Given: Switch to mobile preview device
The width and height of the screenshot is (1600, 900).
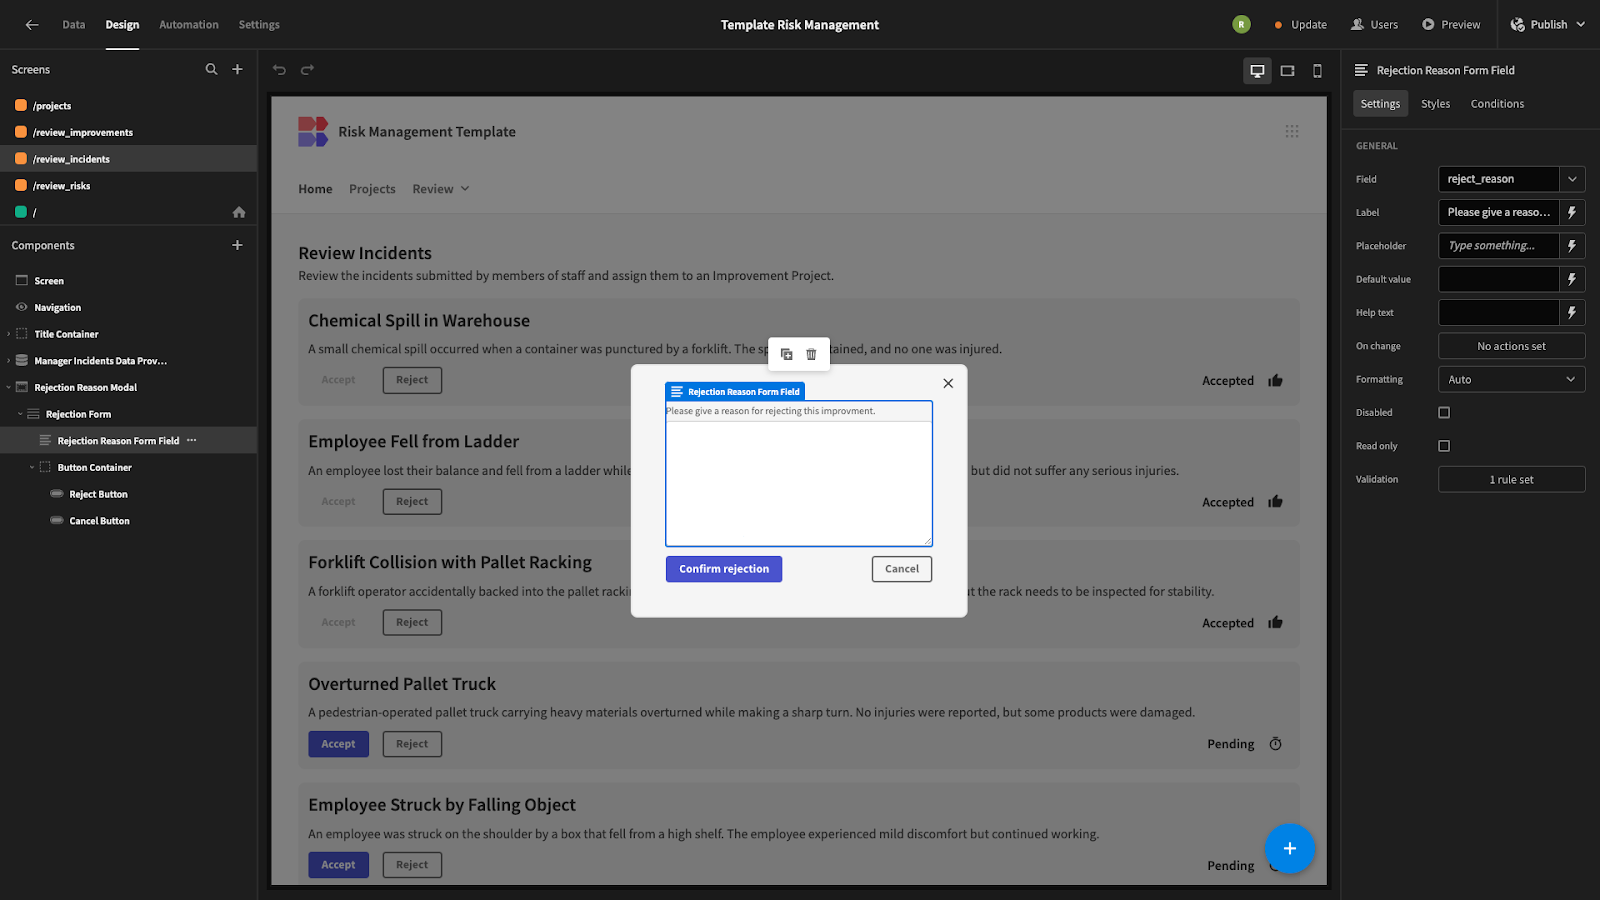Looking at the screenshot, I should [1317, 70].
